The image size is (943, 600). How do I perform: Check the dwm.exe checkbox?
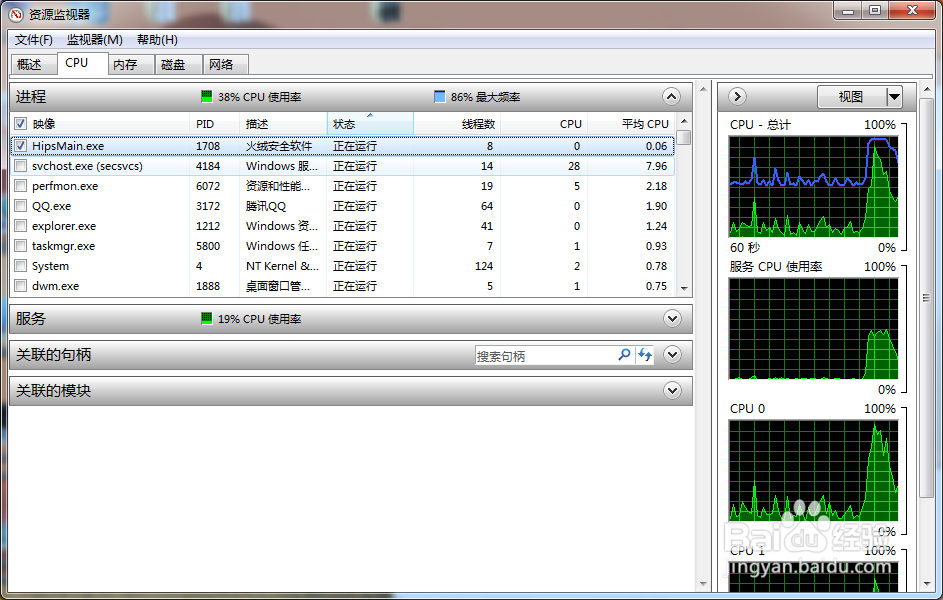(20, 286)
